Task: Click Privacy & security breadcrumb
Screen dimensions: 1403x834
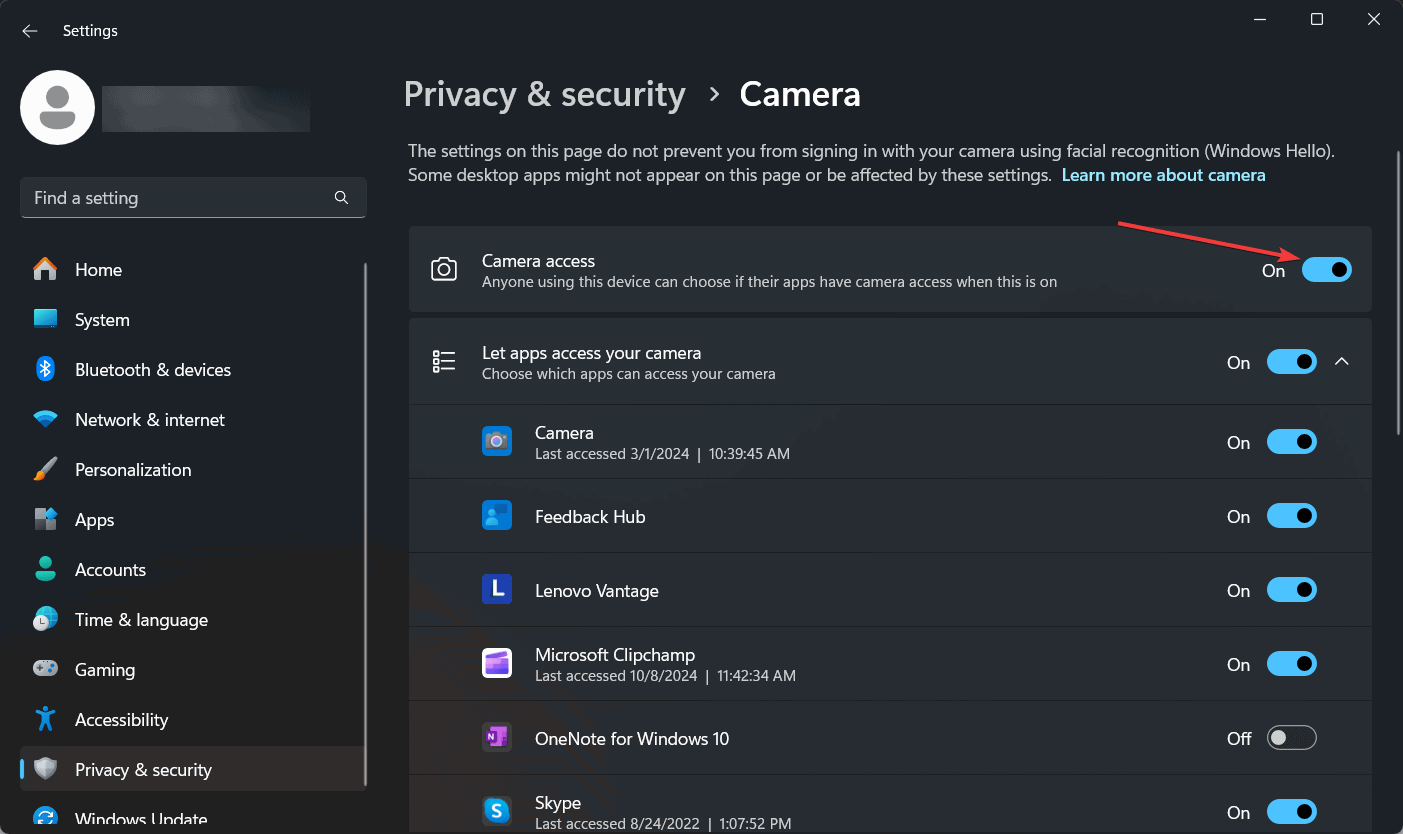Action: click(x=545, y=94)
